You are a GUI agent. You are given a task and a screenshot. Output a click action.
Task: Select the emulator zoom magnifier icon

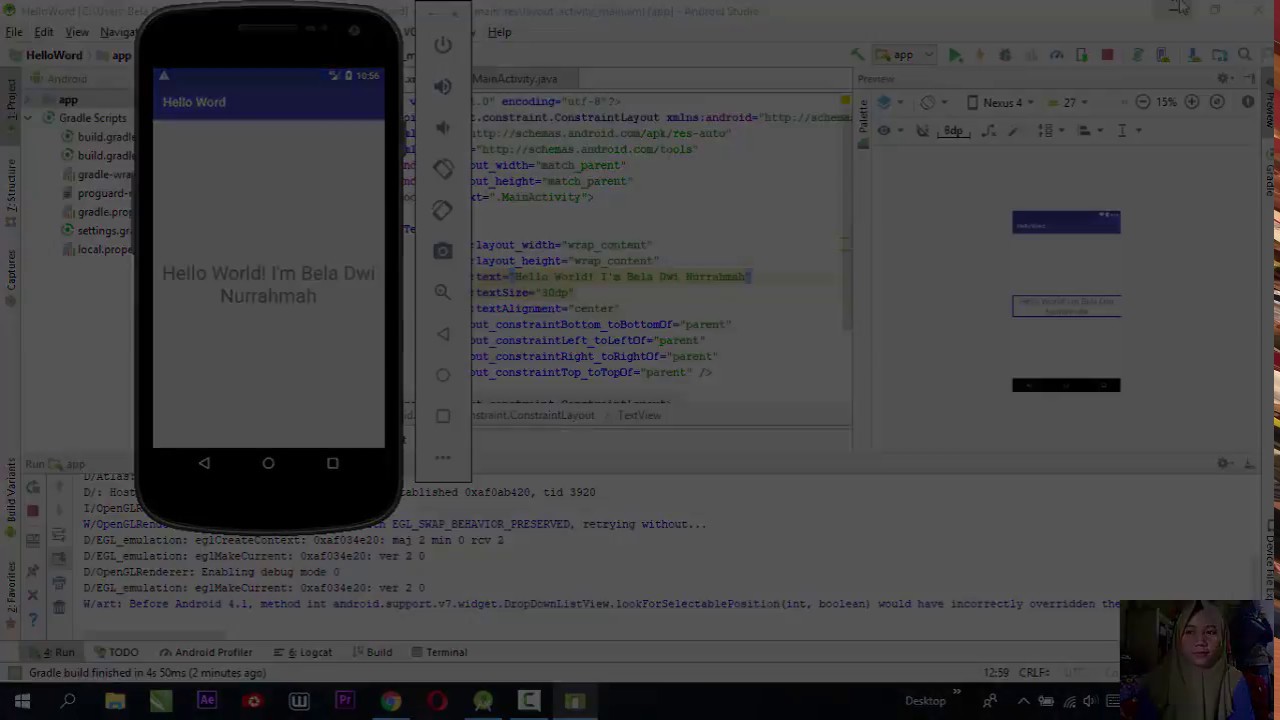tap(443, 292)
